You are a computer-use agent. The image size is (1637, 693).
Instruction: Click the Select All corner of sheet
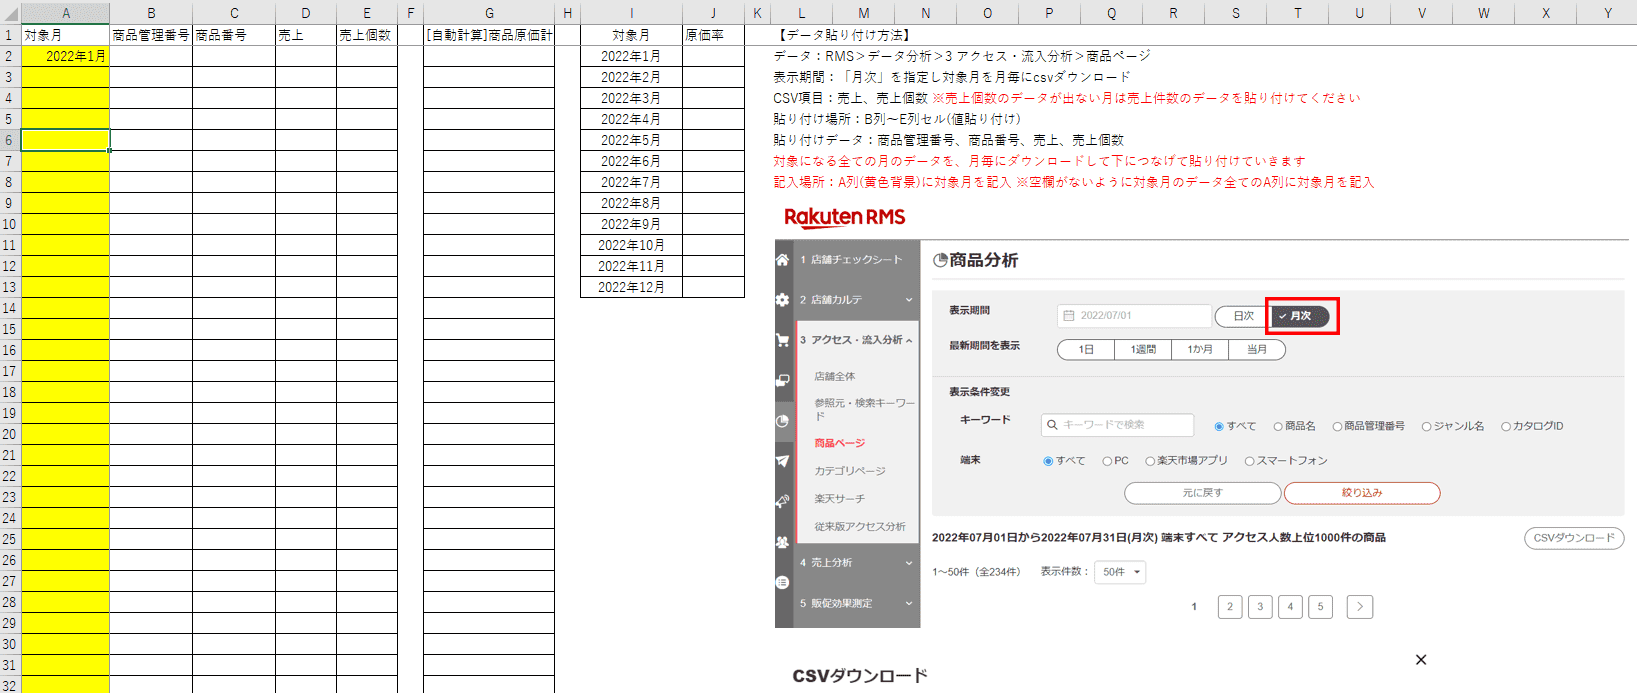tap(10, 13)
